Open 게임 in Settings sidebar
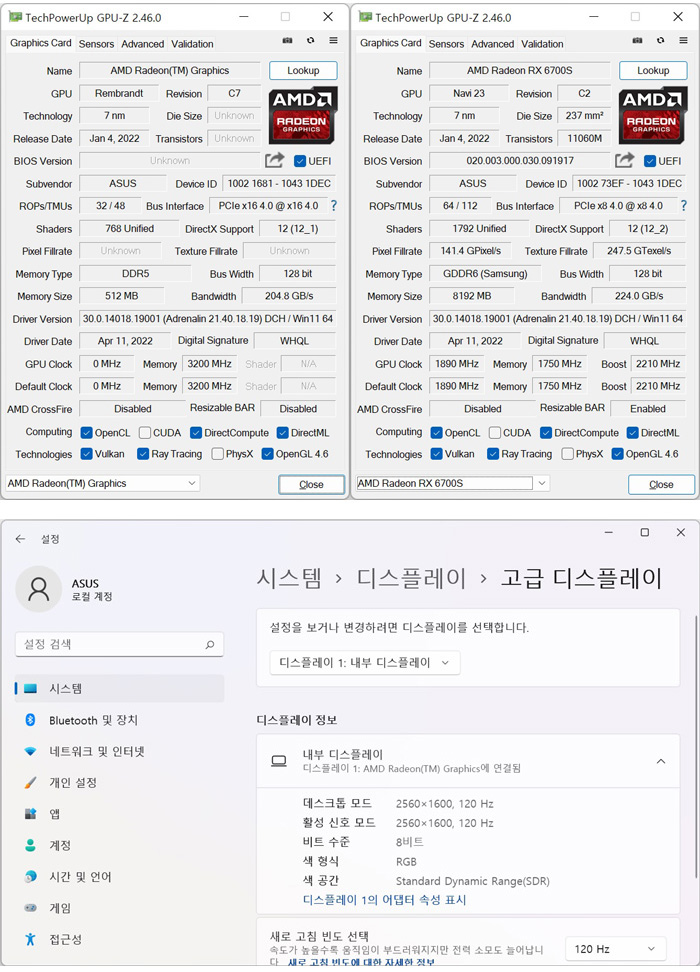 [119, 908]
